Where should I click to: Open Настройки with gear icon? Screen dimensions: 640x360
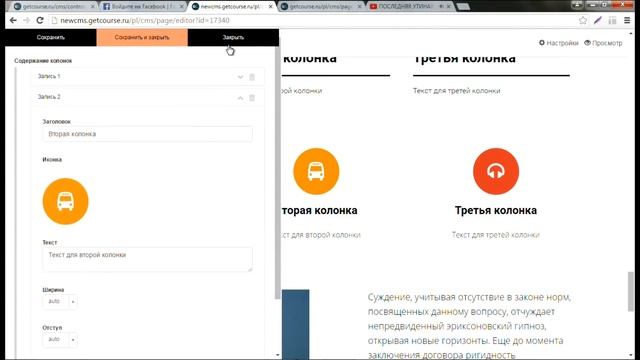click(558, 43)
